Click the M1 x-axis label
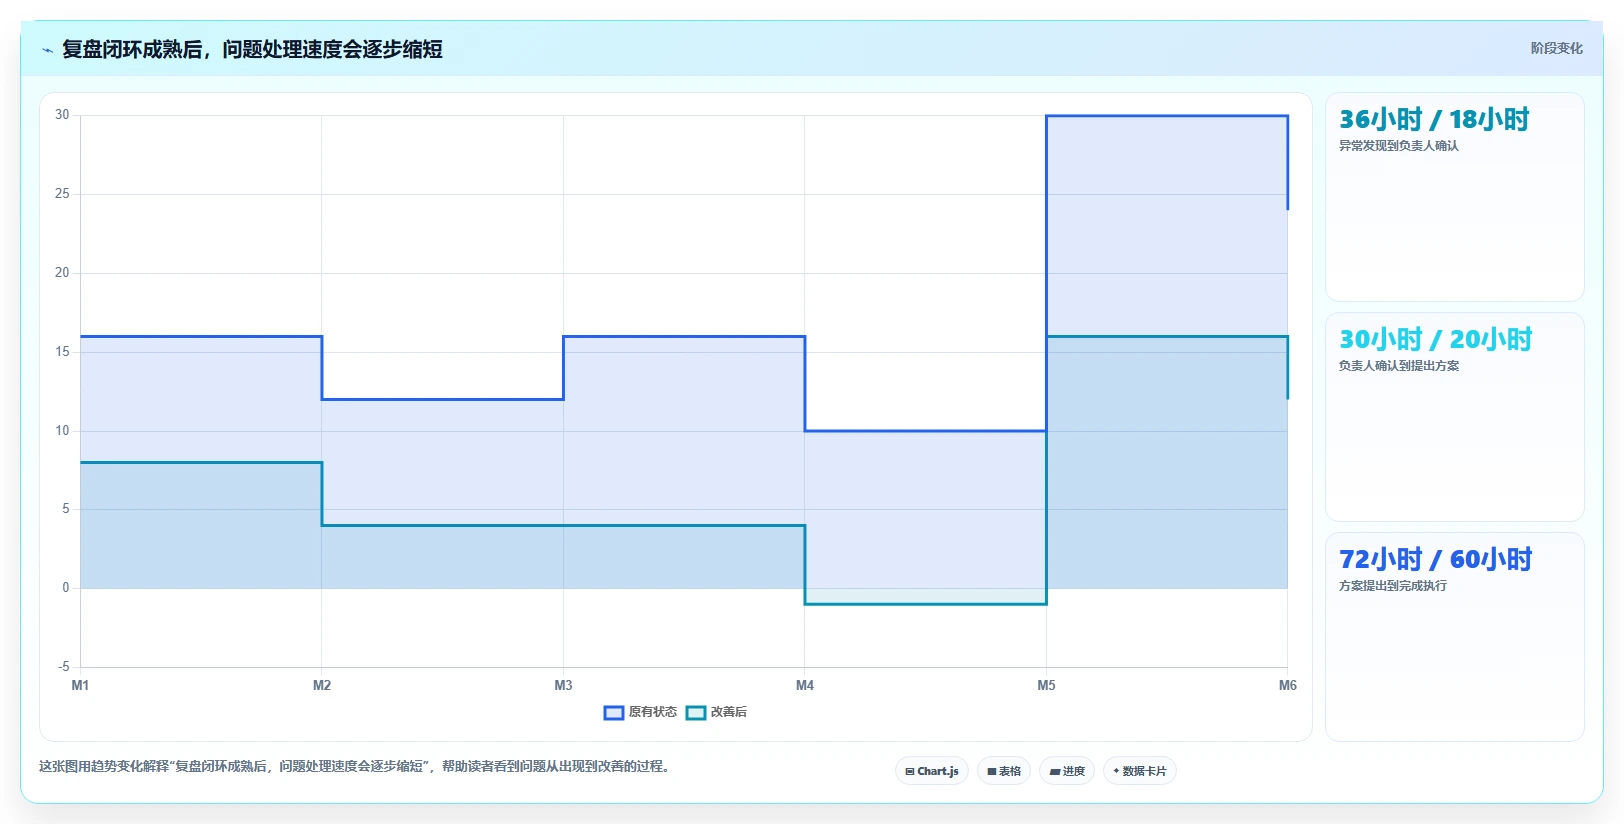This screenshot has width=1624, height=824. click(x=80, y=686)
